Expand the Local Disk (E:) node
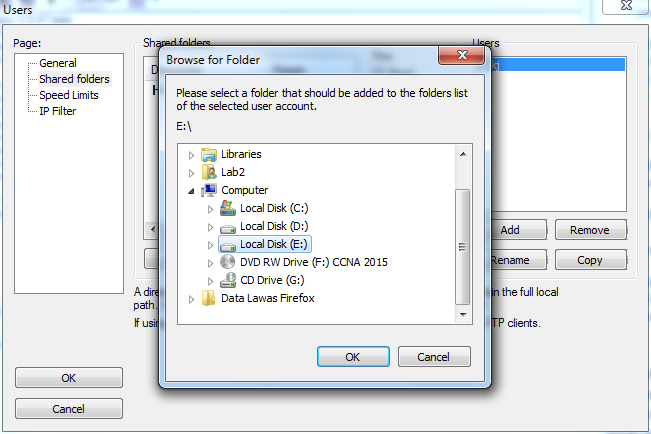Image resolution: width=651 pixels, height=434 pixels. pyautogui.click(x=210, y=245)
